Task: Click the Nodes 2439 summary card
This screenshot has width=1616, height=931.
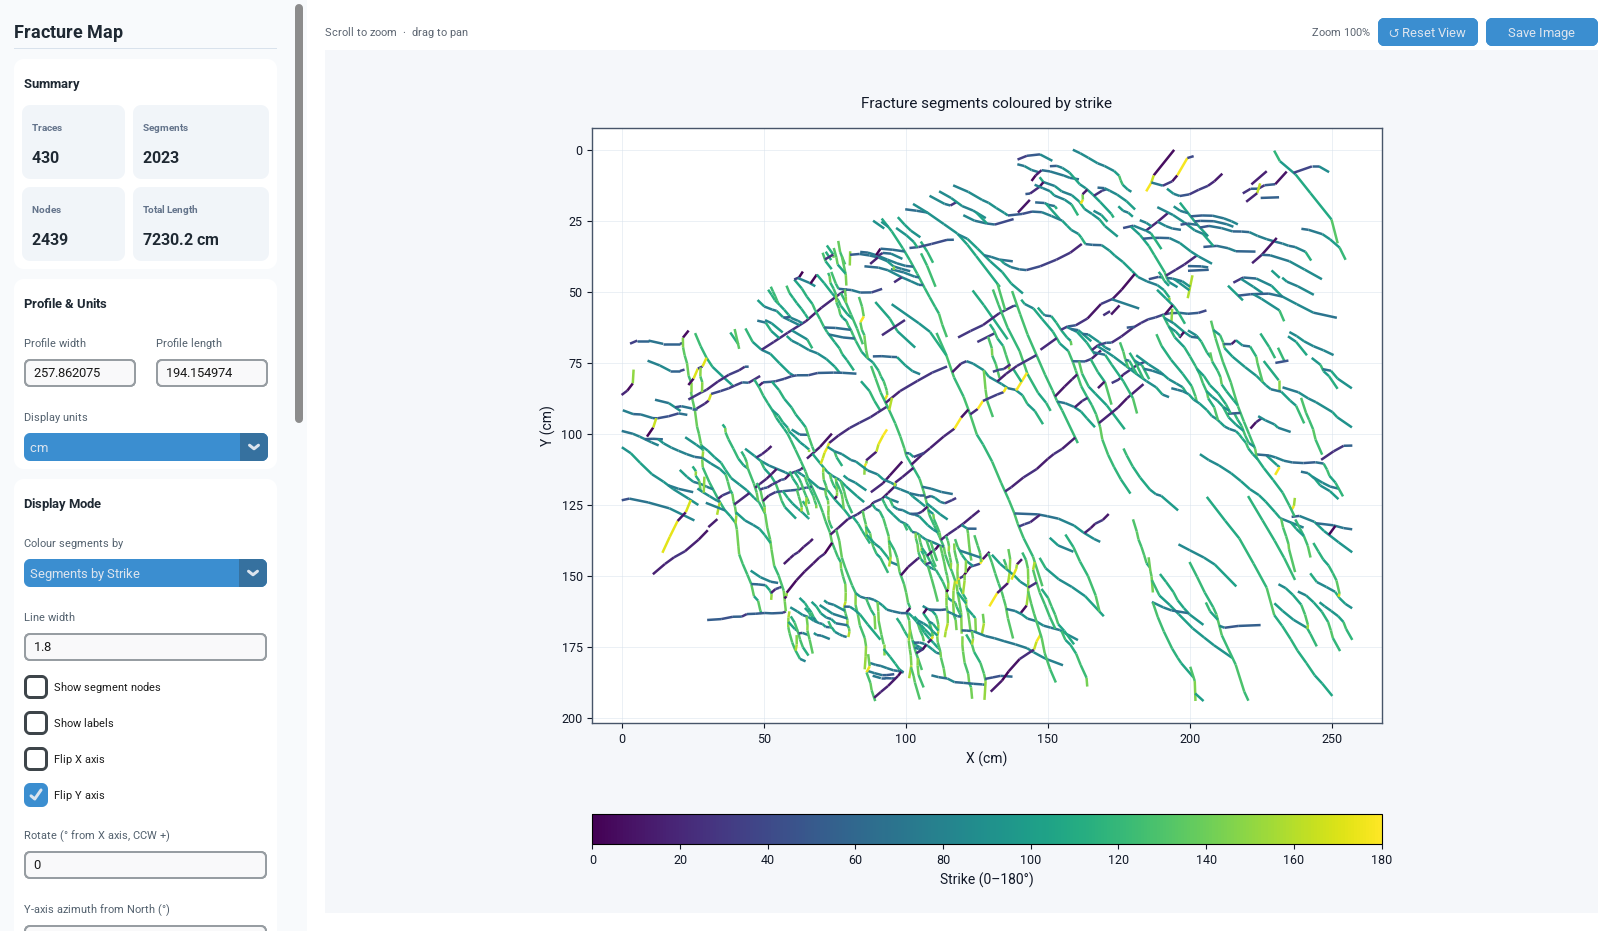Action: click(x=74, y=224)
